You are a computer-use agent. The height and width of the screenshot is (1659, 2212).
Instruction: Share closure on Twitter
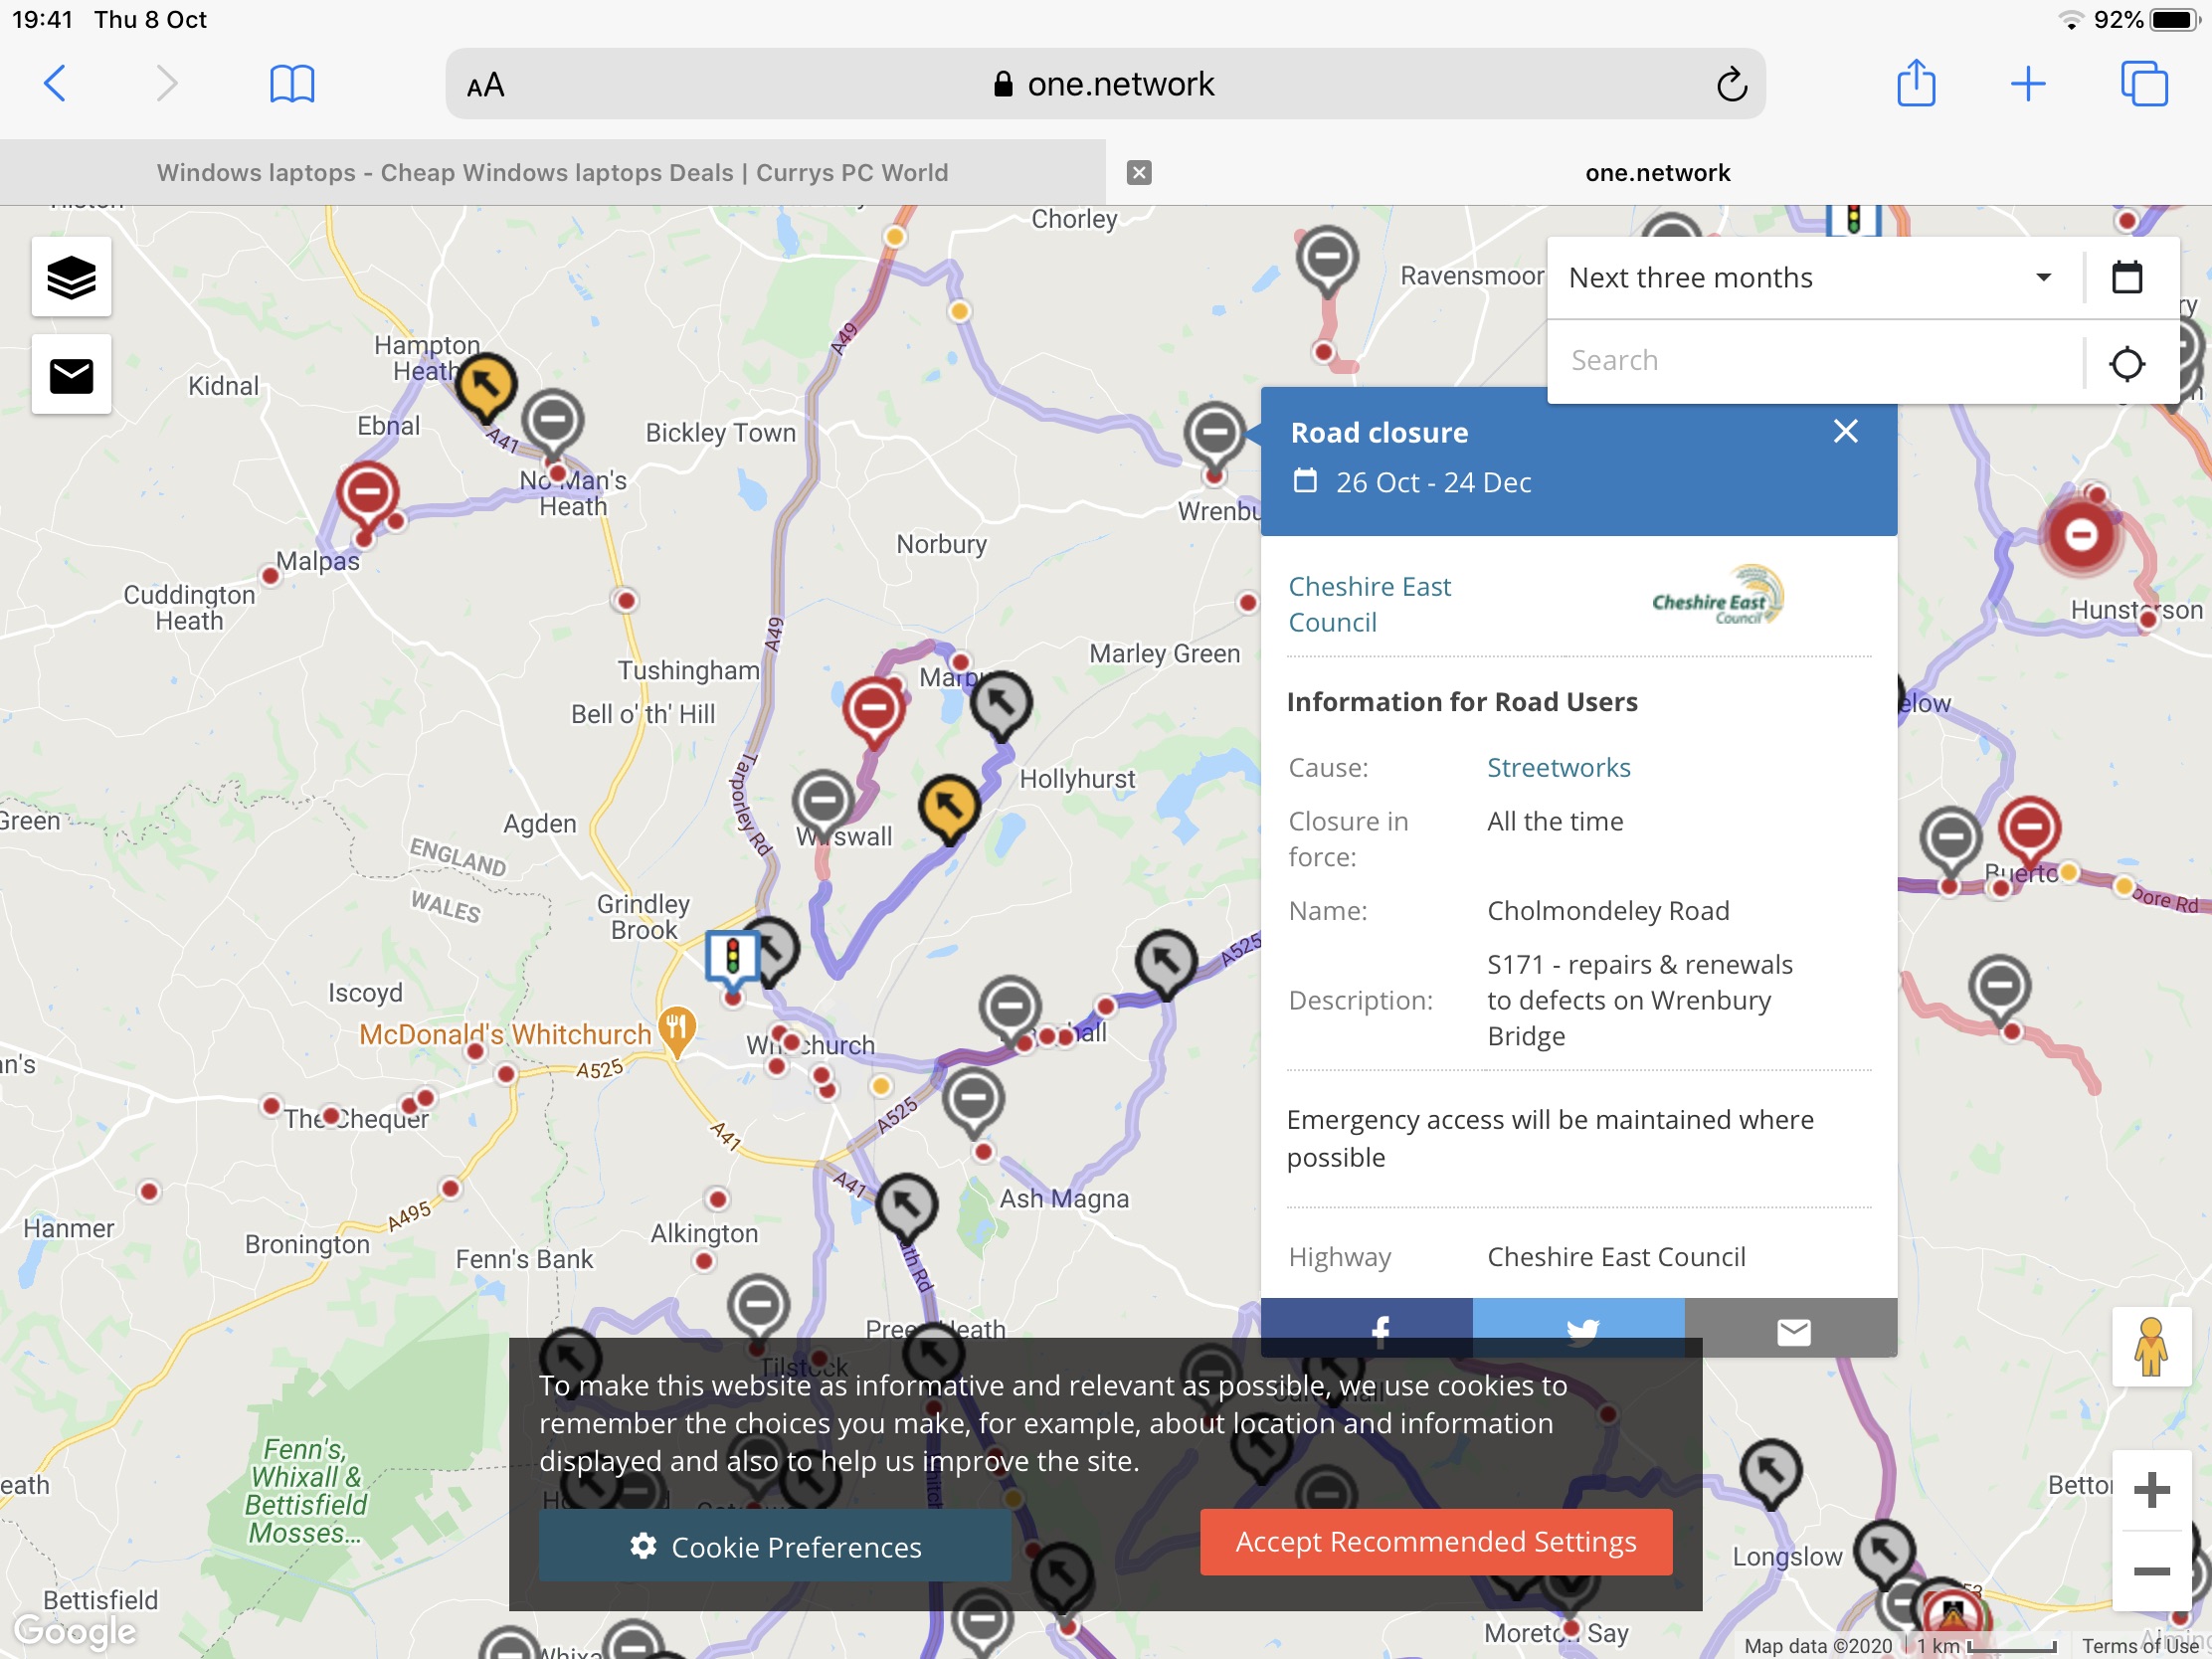pyautogui.click(x=1579, y=1328)
